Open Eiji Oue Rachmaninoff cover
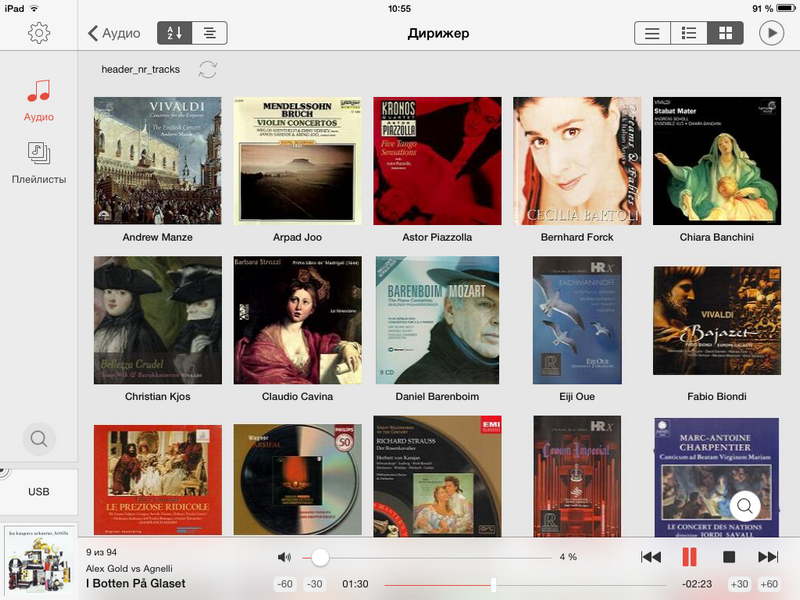 click(x=577, y=320)
